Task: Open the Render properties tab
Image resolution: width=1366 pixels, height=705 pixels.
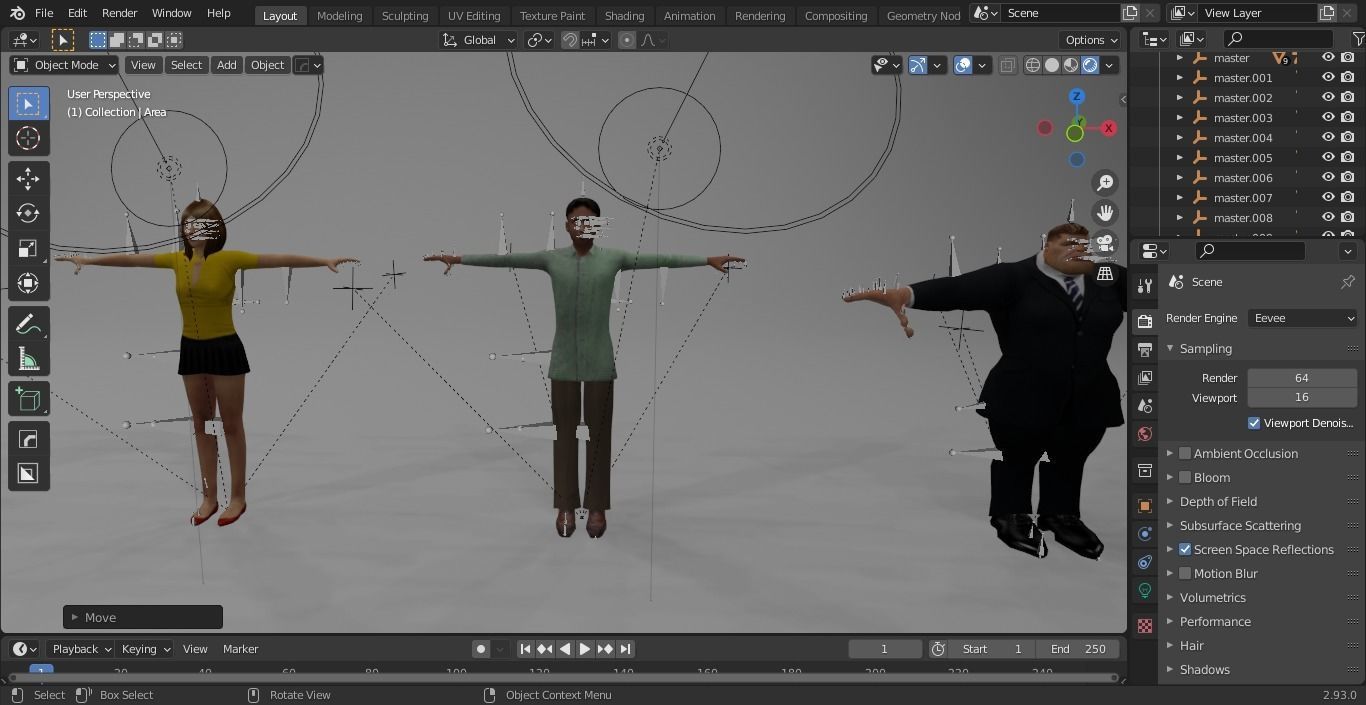Action: pyautogui.click(x=1145, y=321)
